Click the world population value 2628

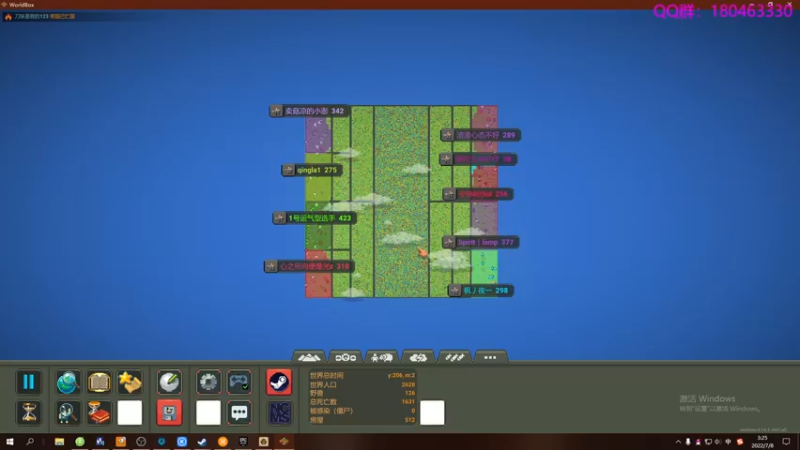click(x=408, y=384)
